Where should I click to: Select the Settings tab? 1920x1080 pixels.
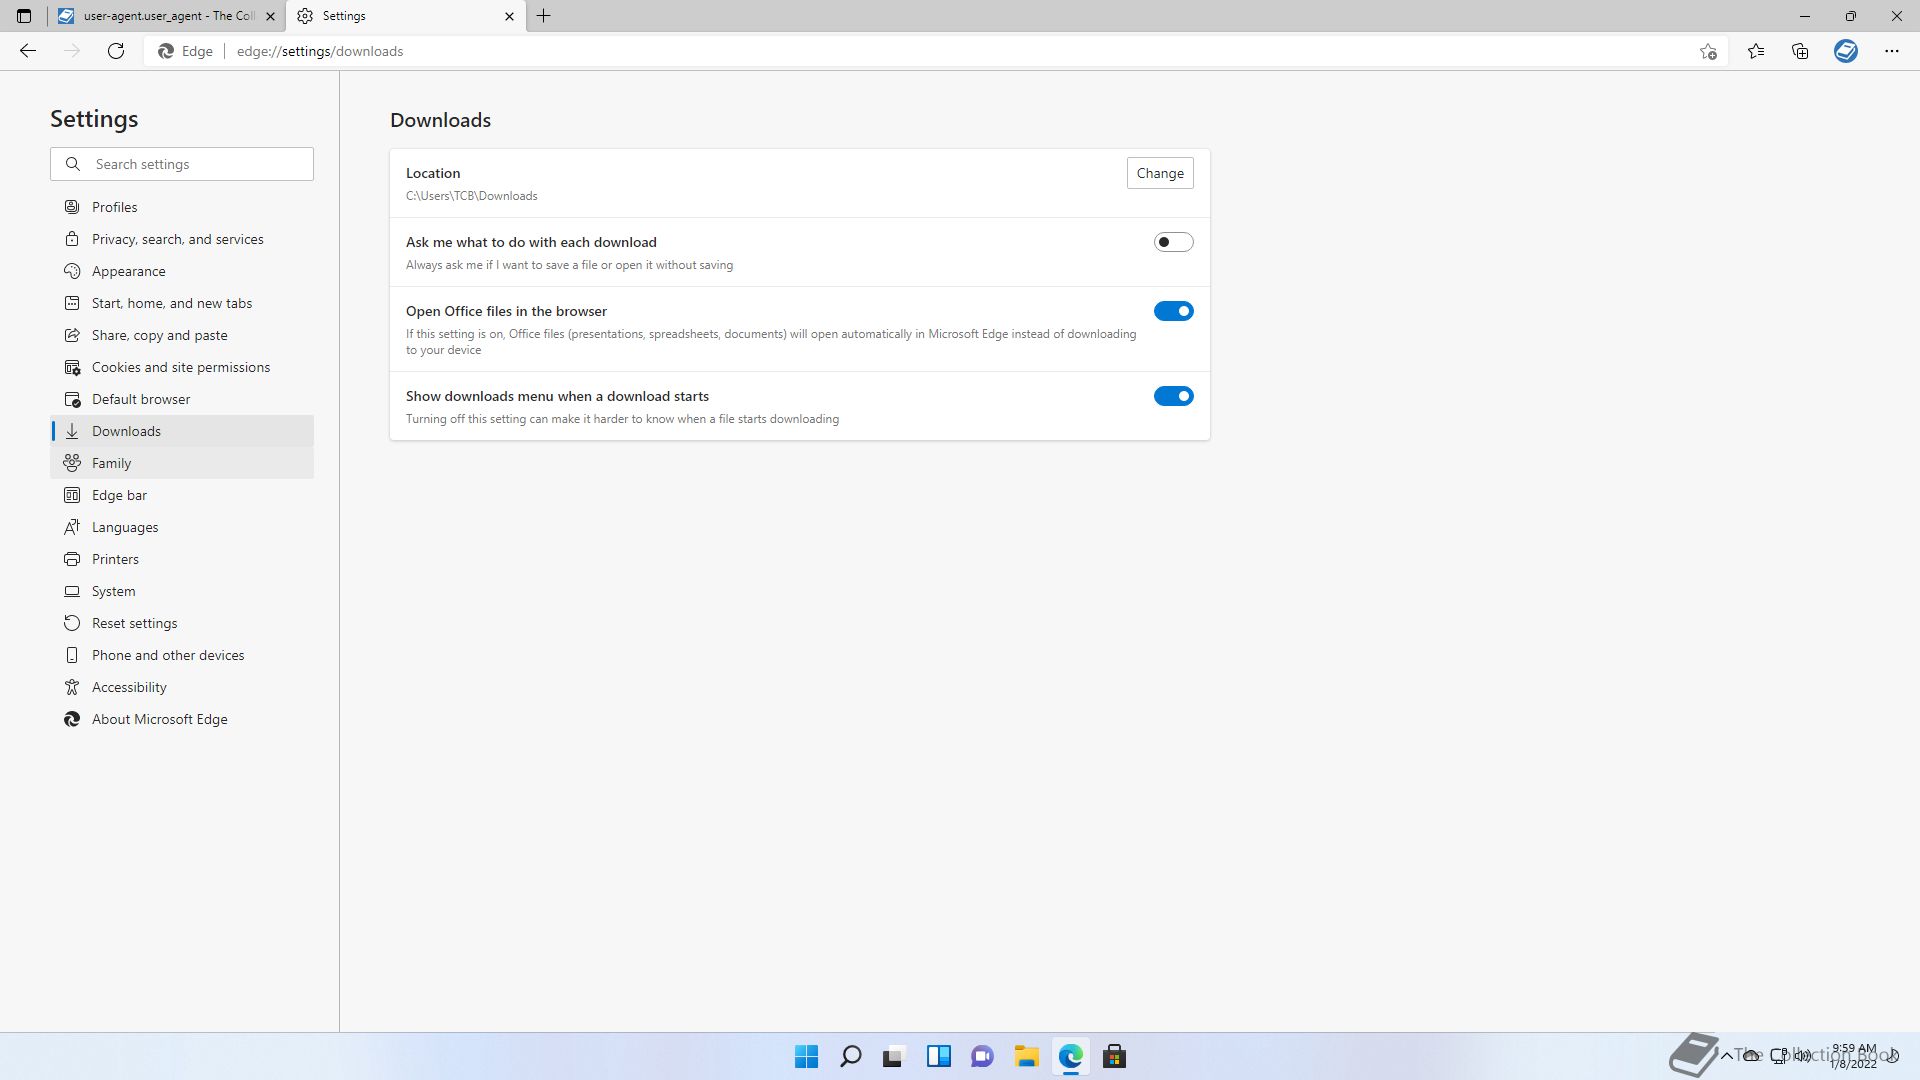click(406, 16)
